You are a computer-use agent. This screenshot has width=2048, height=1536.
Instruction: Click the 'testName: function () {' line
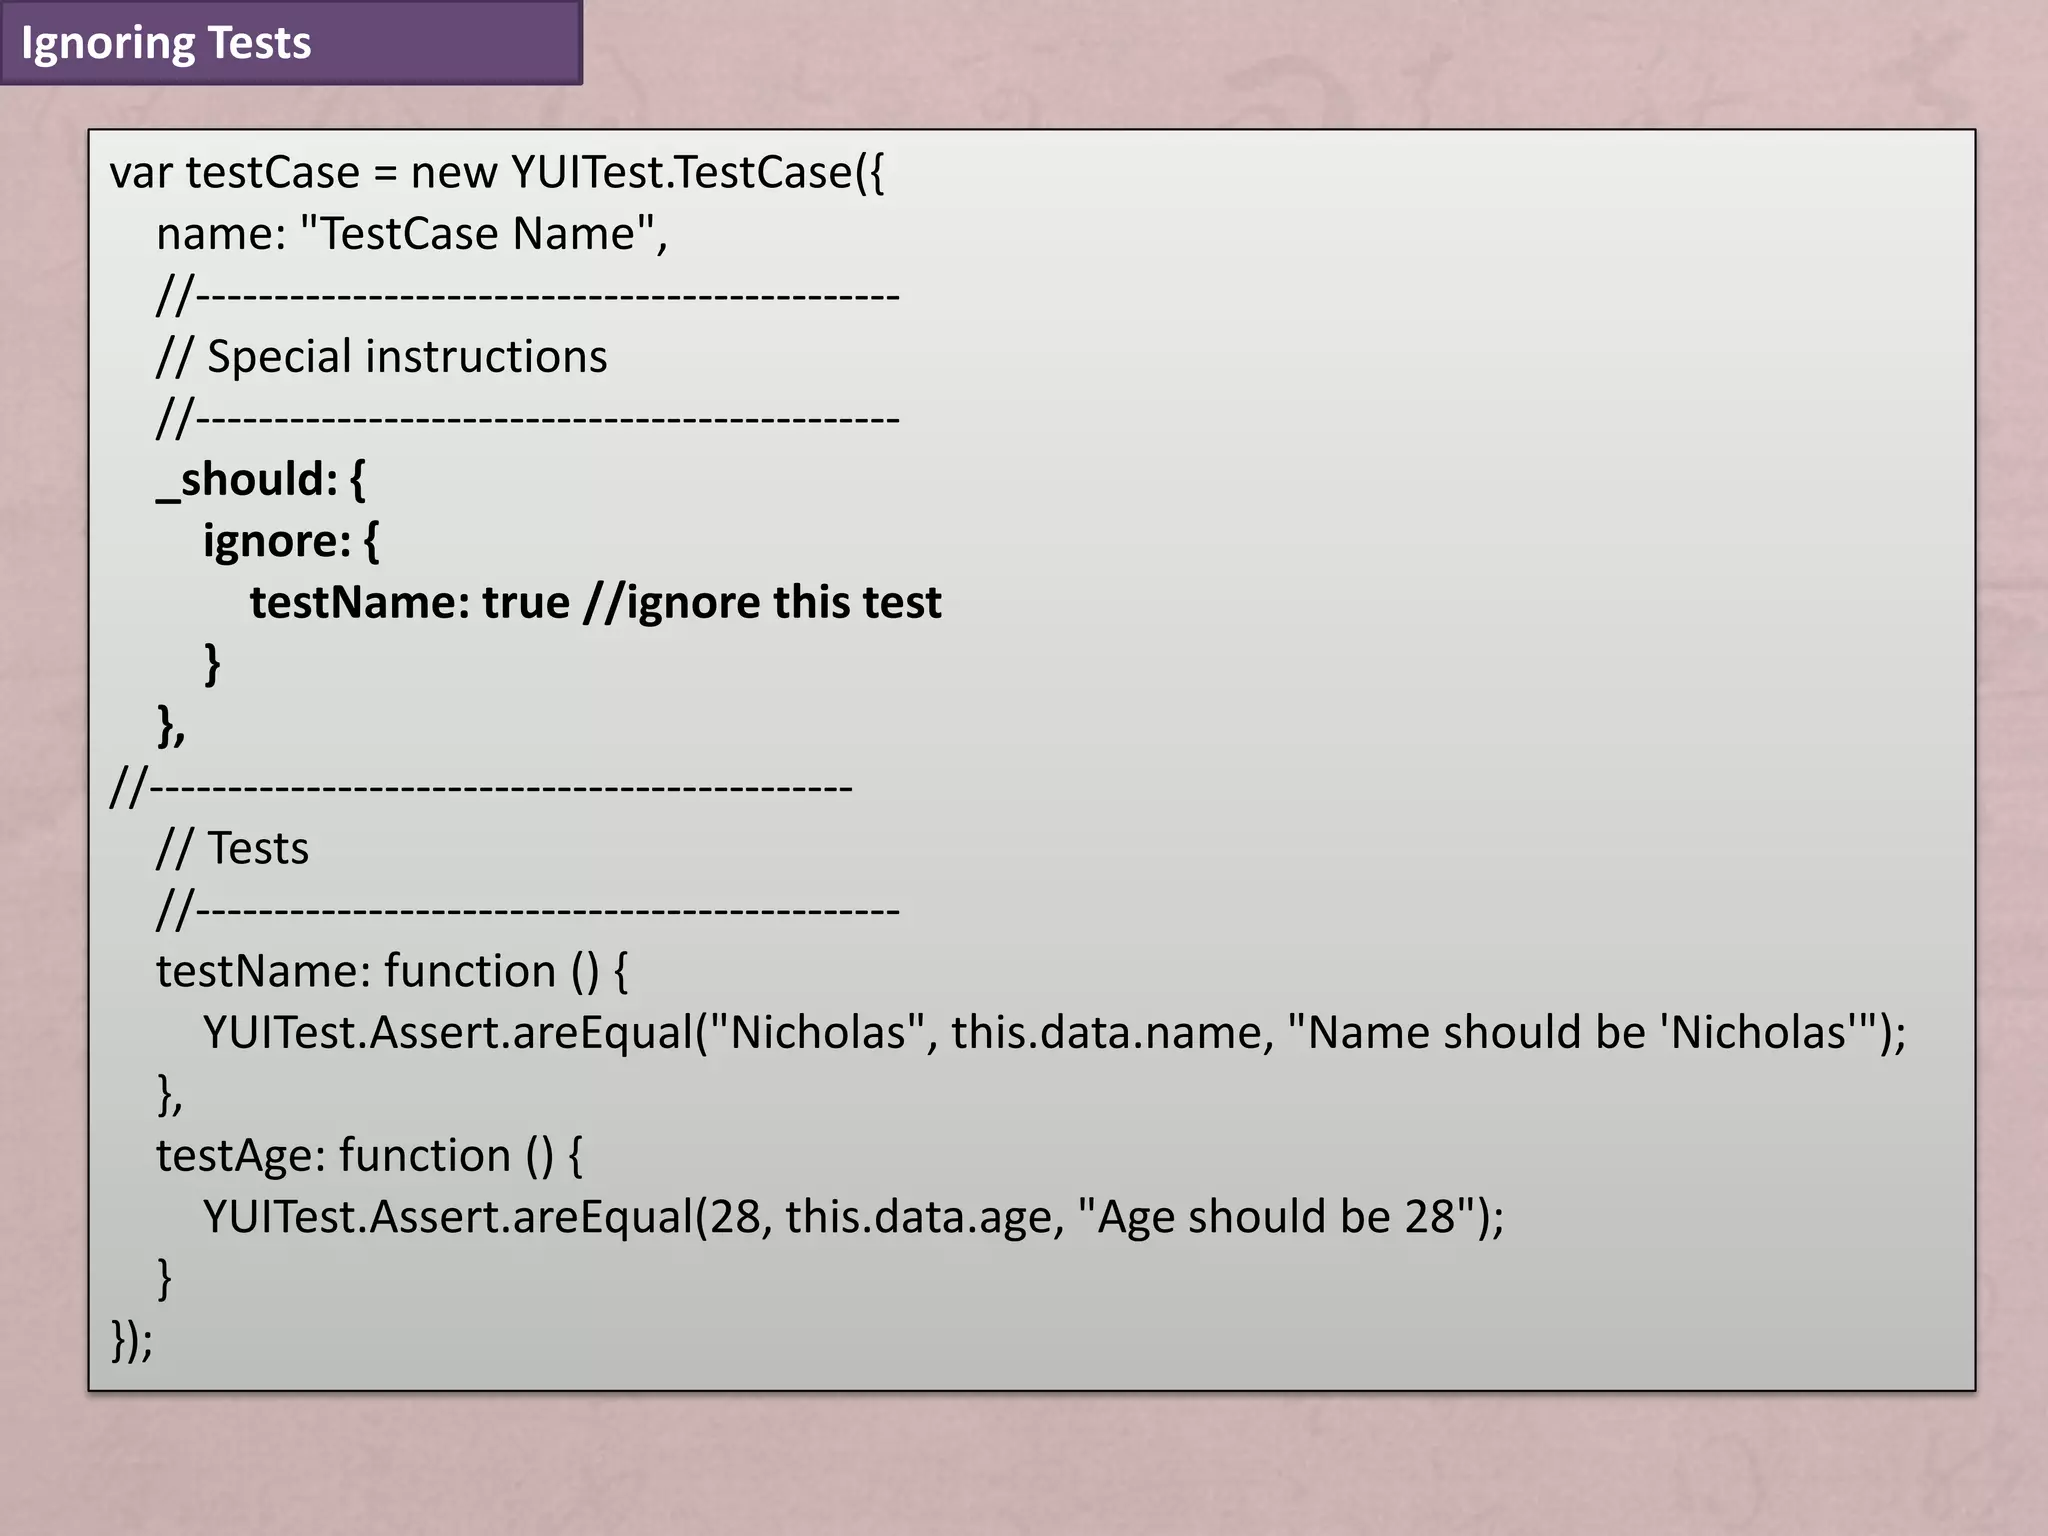point(392,972)
